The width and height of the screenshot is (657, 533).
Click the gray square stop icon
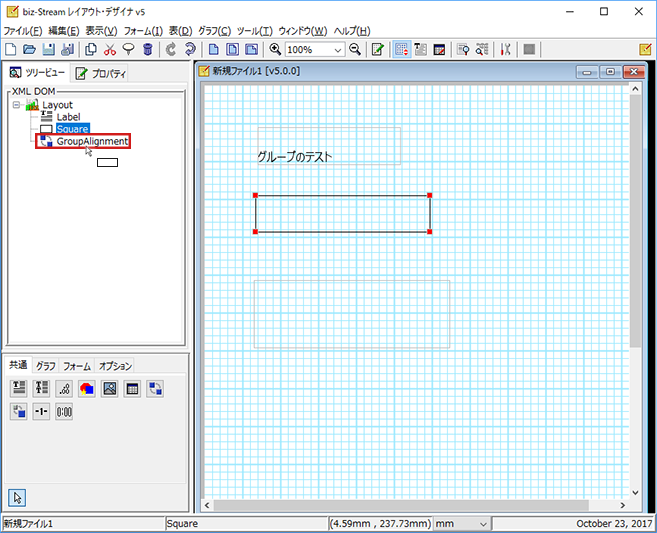529,49
